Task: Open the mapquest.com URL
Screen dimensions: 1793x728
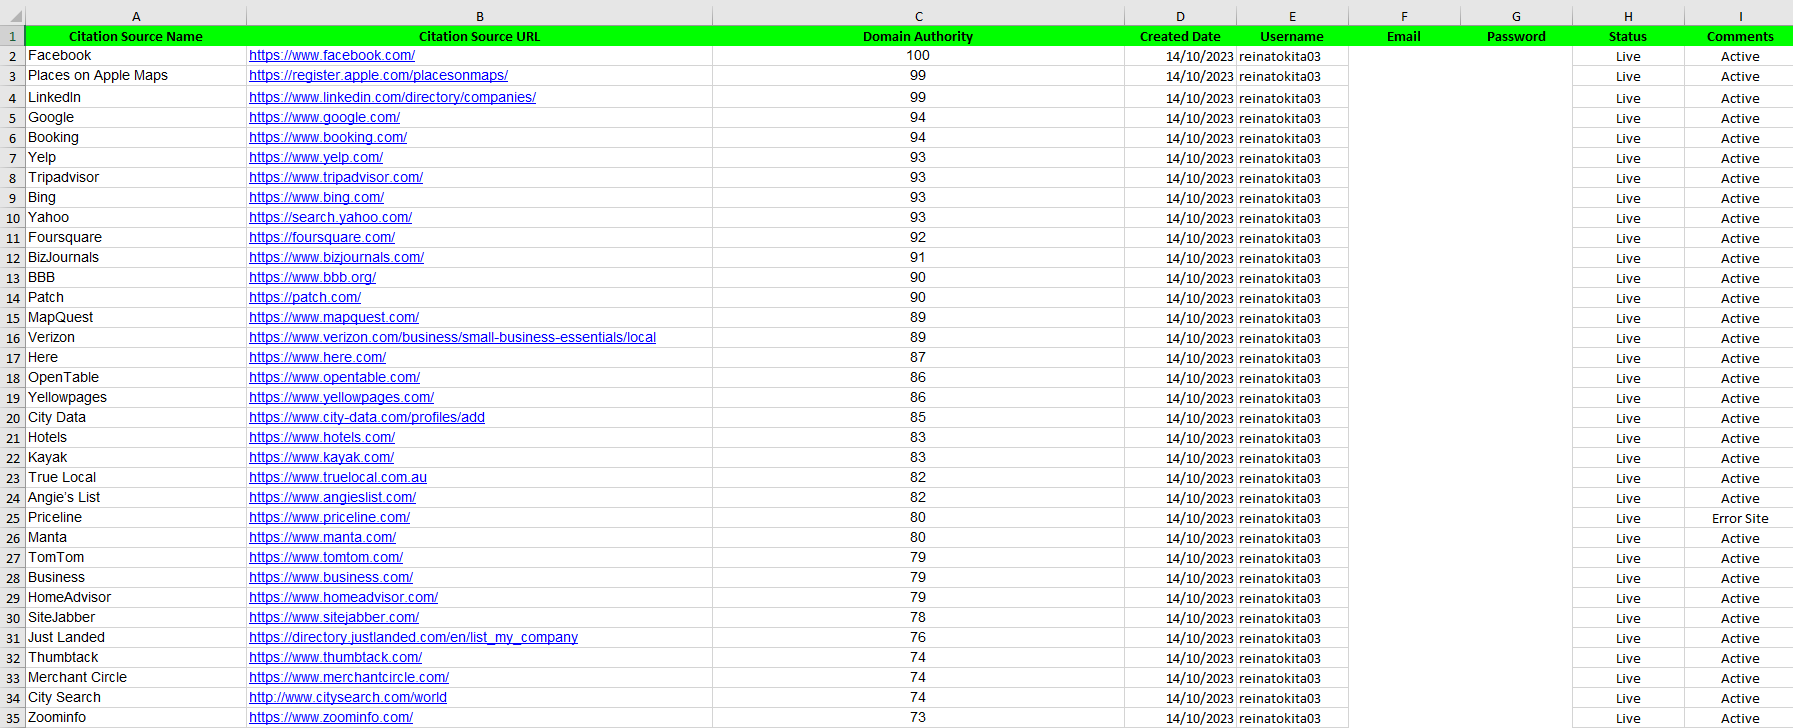Action: pyautogui.click(x=334, y=318)
